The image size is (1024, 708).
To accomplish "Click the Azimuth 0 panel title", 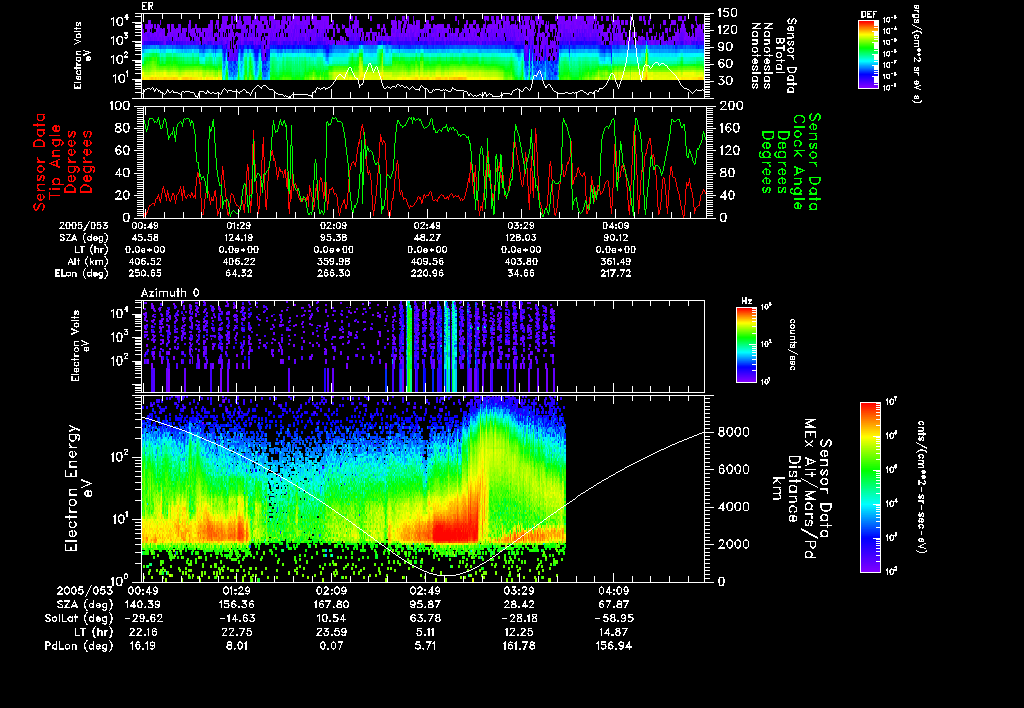I will [170, 293].
